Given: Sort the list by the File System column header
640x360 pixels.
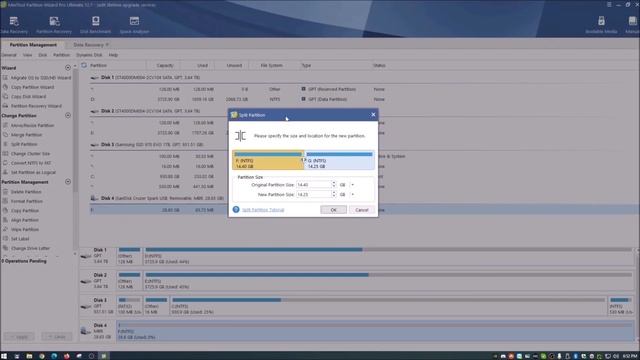Looking at the screenshot, I should (271, 65).
